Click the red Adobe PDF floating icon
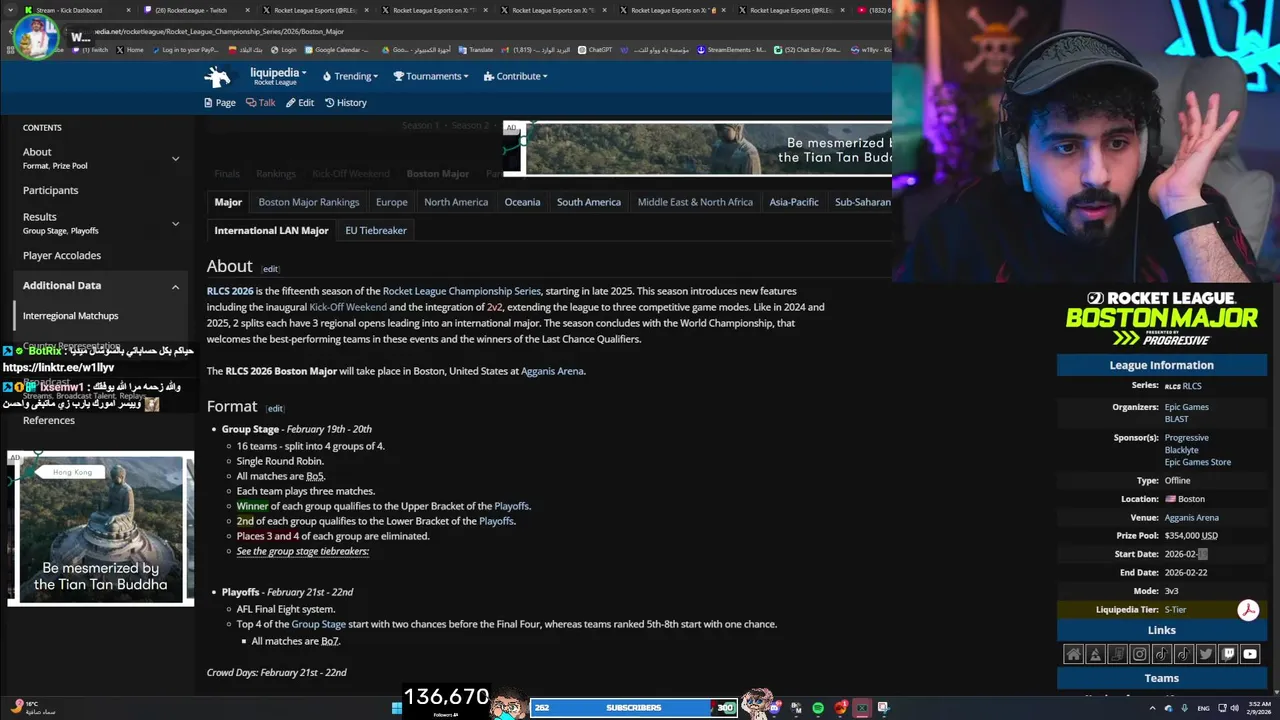The image size is (1280, 720). [x=1248, y=610]
